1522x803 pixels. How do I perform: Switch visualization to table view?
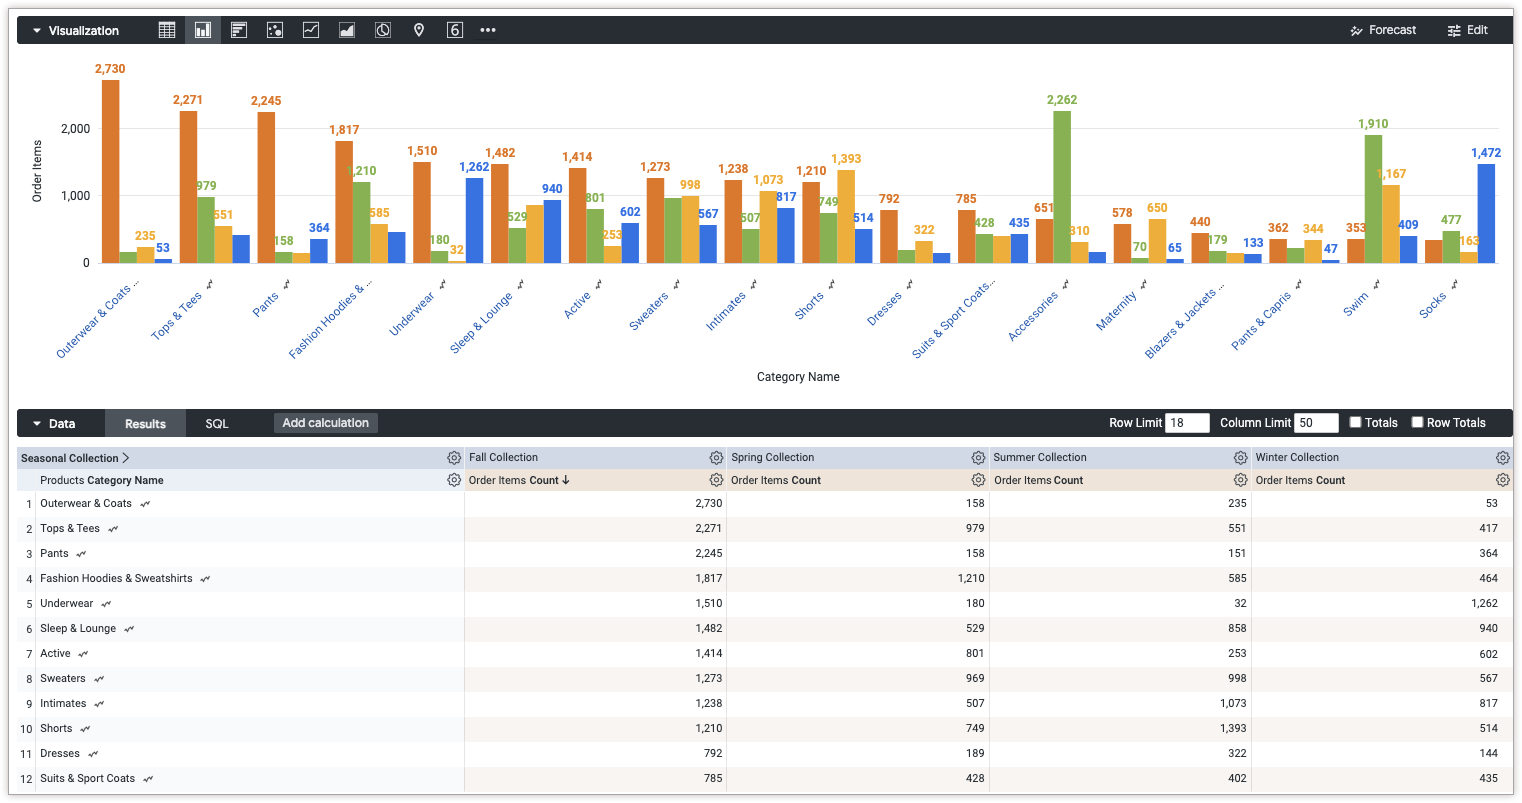pos(166,29)
